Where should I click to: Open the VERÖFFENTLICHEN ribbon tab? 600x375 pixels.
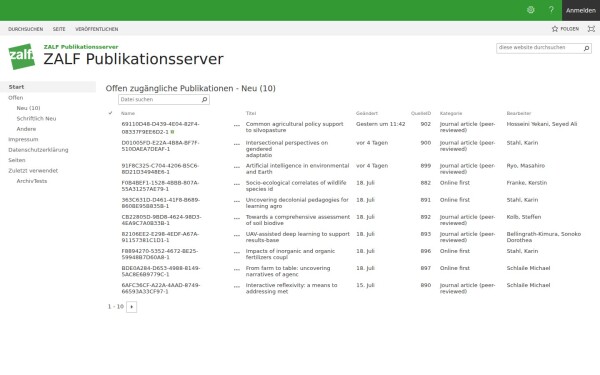pos(97,29)
